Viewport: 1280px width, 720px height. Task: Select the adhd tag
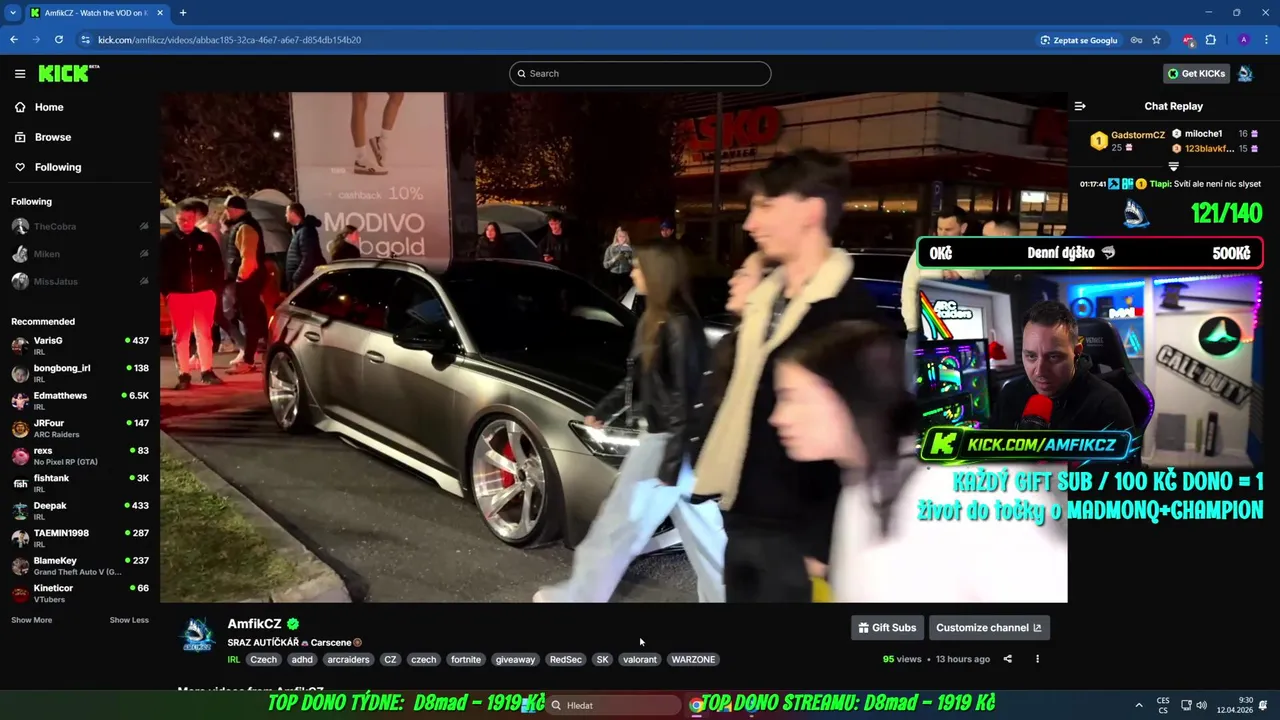click(x=302, y=660)
